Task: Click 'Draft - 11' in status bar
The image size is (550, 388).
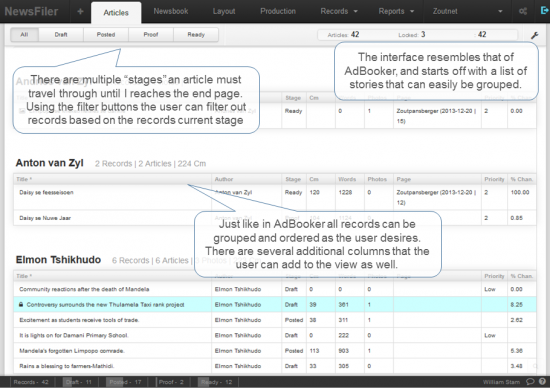Action: click(x=79, y=382)
